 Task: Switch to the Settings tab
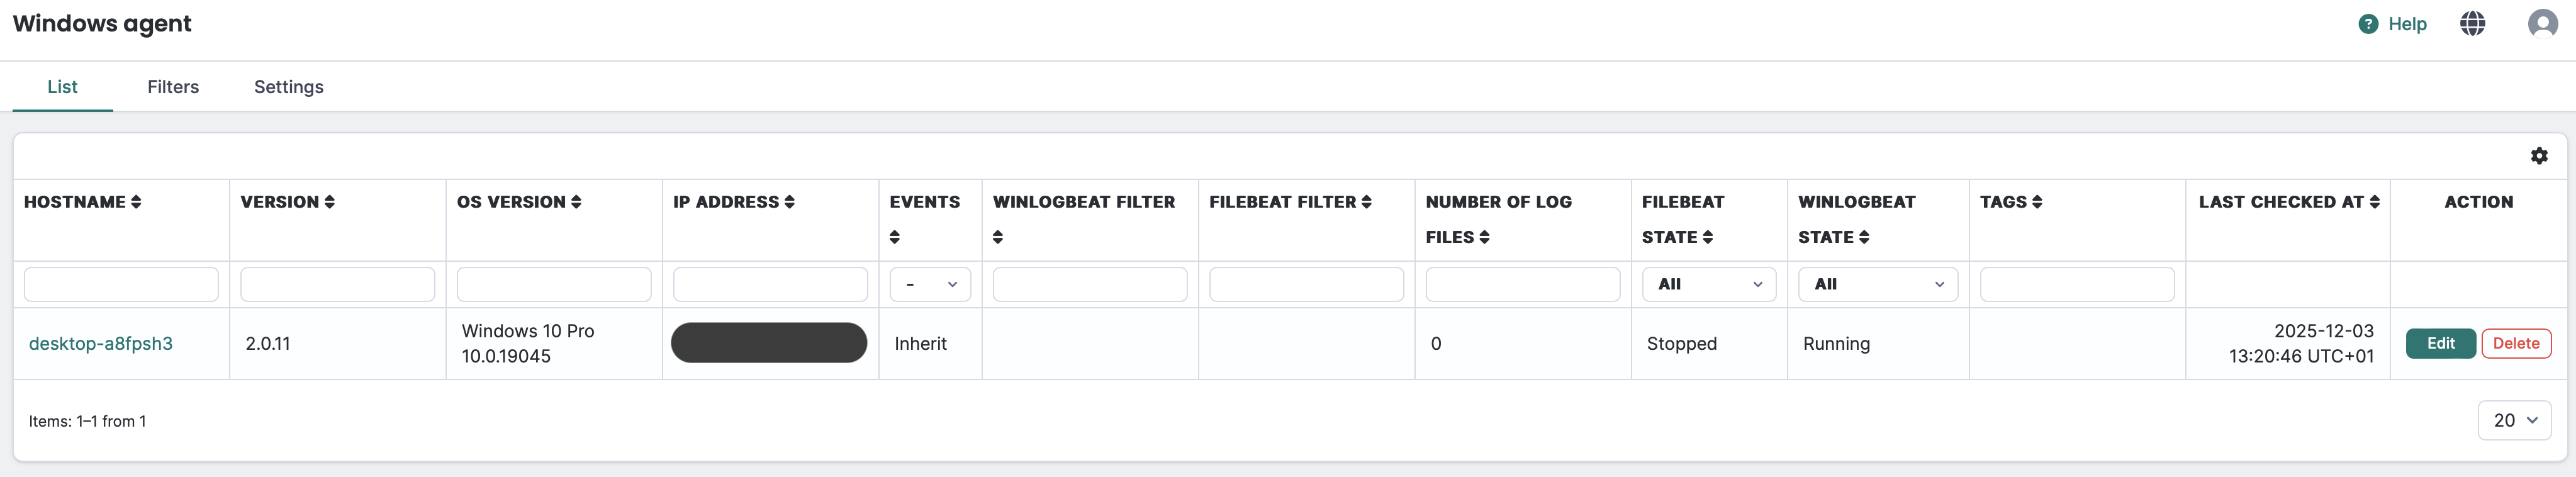pyautogui.click(x=288, y=87)
